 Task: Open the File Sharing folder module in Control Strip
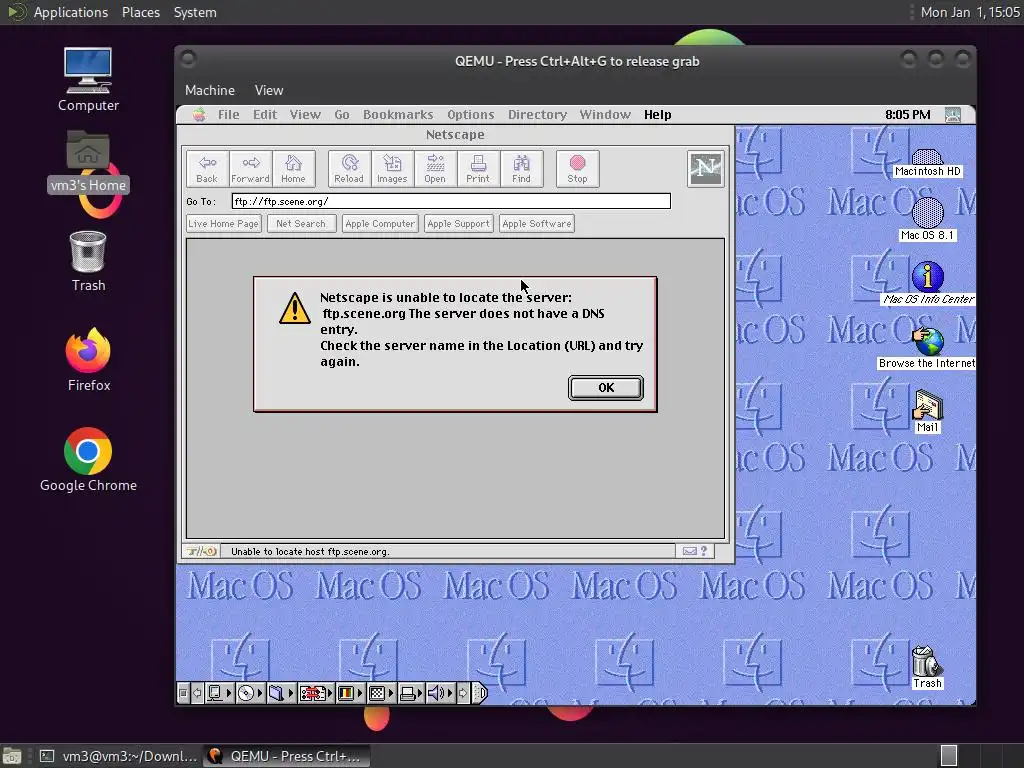pos(281,693)
